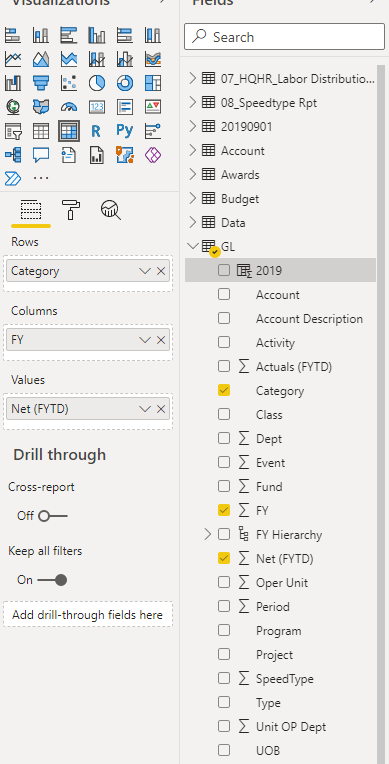Insert the Q&A speech bubble visual
The height and width of the screenshot is (764, 389).
pos(41,155)
